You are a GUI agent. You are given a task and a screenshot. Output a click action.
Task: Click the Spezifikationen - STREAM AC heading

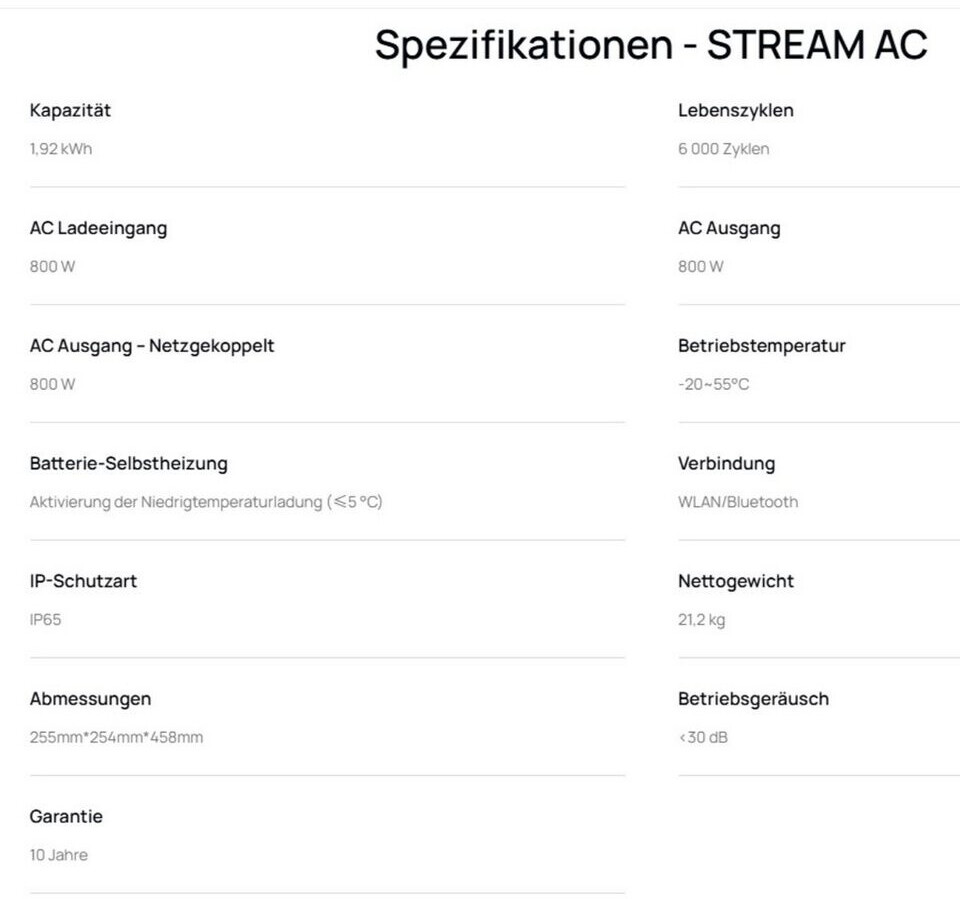click(651, 45)
